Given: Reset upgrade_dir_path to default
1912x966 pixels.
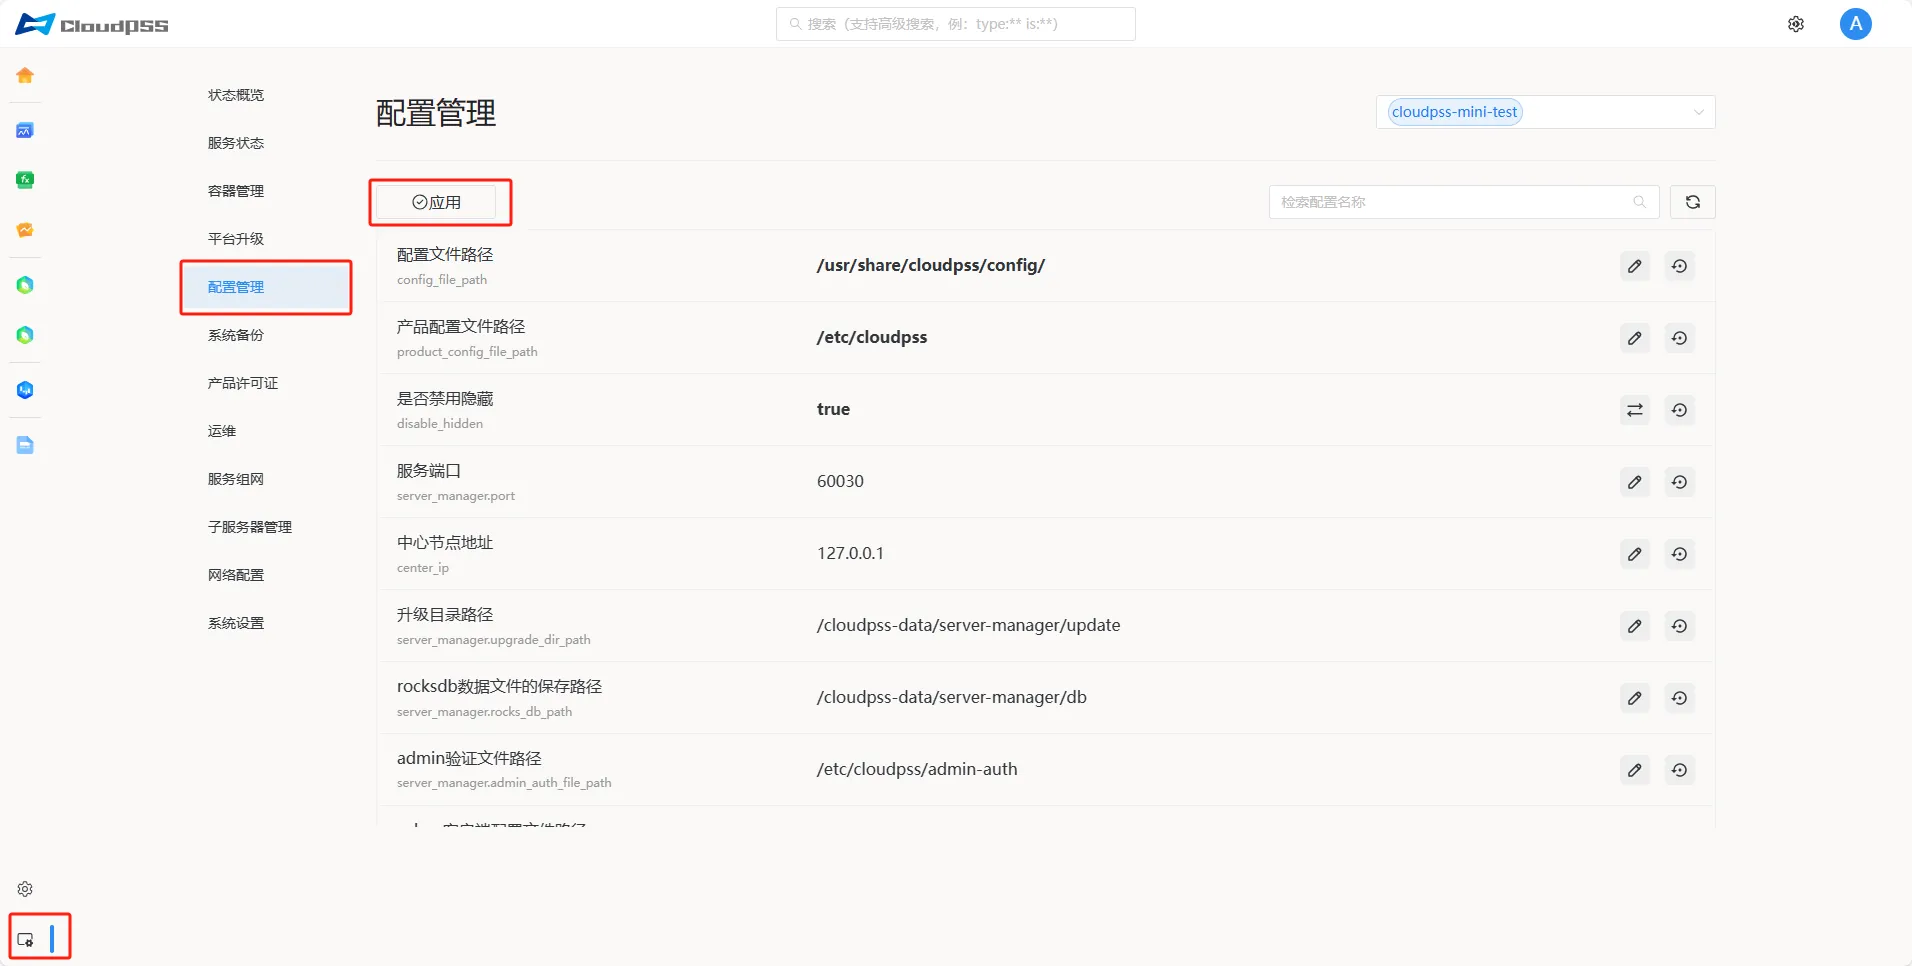Looking at the screenshot, I should [x=1680, y=626].
